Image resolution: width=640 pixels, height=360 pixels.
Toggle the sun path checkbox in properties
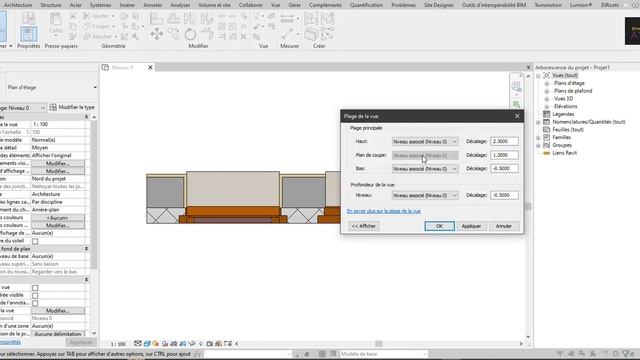[35, 241]
